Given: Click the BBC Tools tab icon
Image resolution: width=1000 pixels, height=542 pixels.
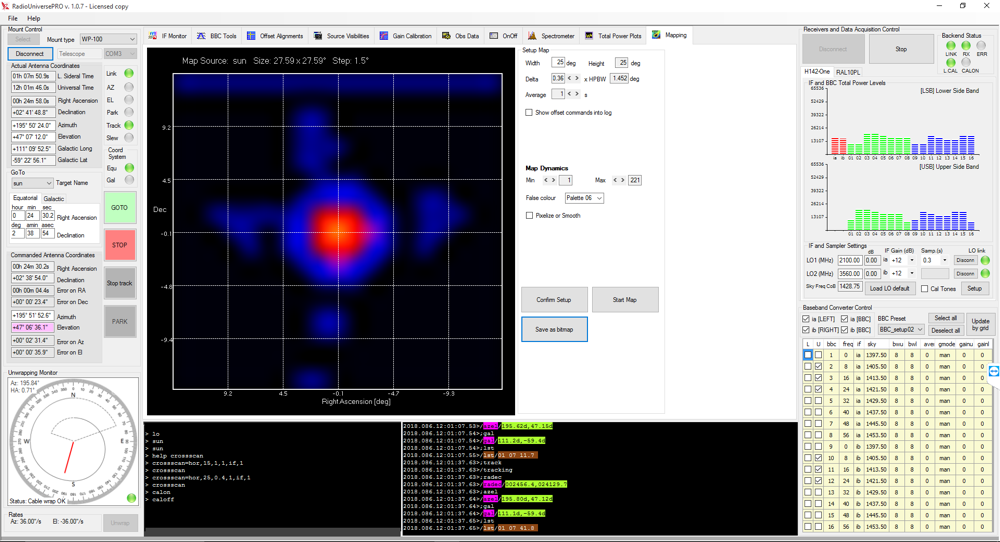Looking at the screenshot, I should coord(201,36).
